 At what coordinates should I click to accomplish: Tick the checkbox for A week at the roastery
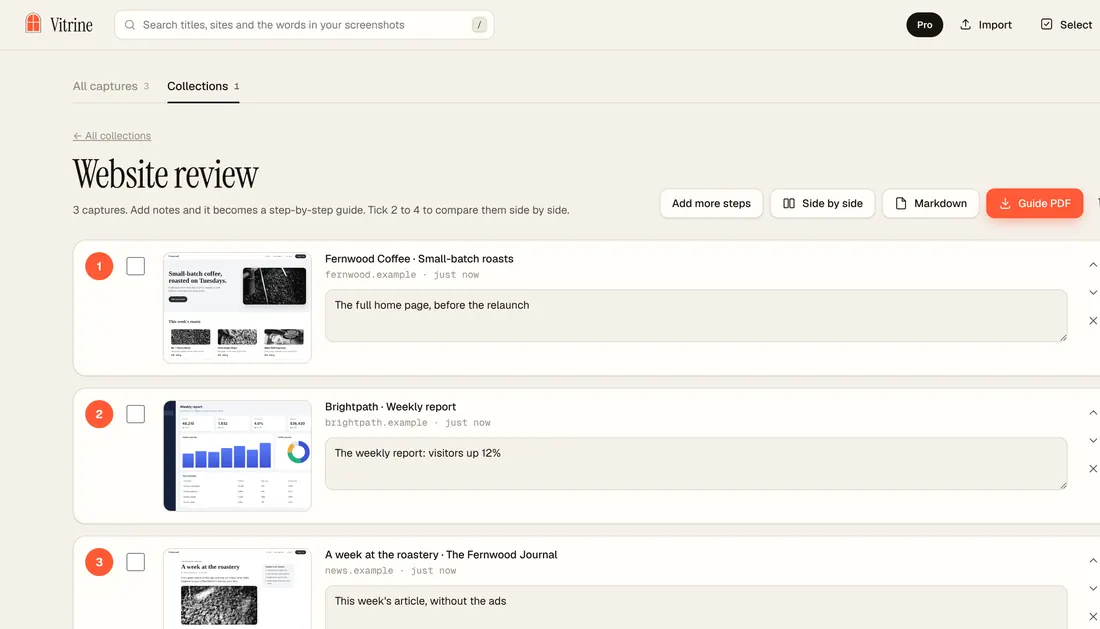coord(135,562)
